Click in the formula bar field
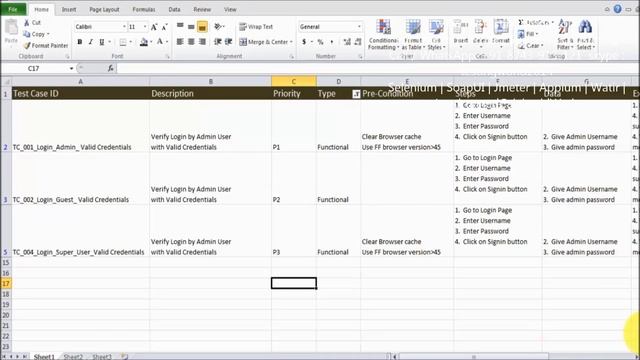 click(378, 69)
